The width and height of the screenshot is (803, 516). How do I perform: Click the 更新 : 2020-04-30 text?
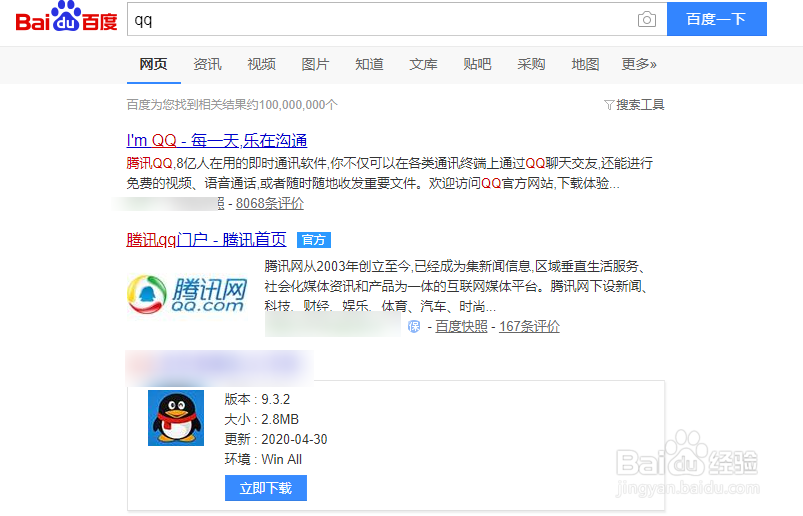276,439
